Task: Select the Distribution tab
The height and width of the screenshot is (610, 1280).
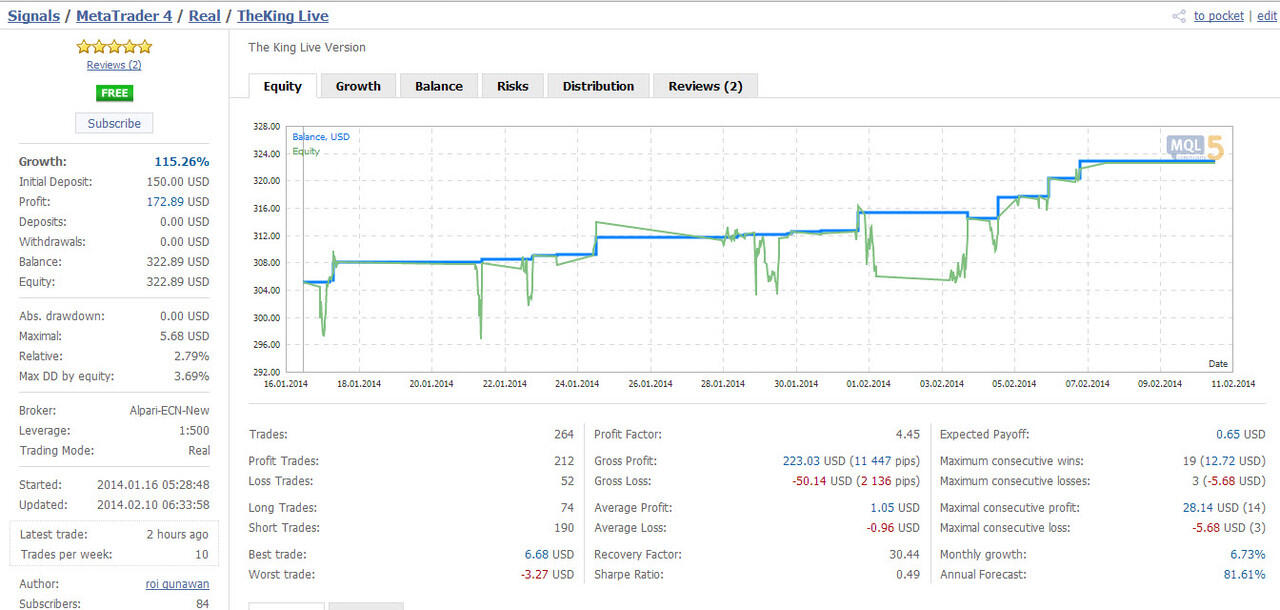Action: tap(598, 86)
